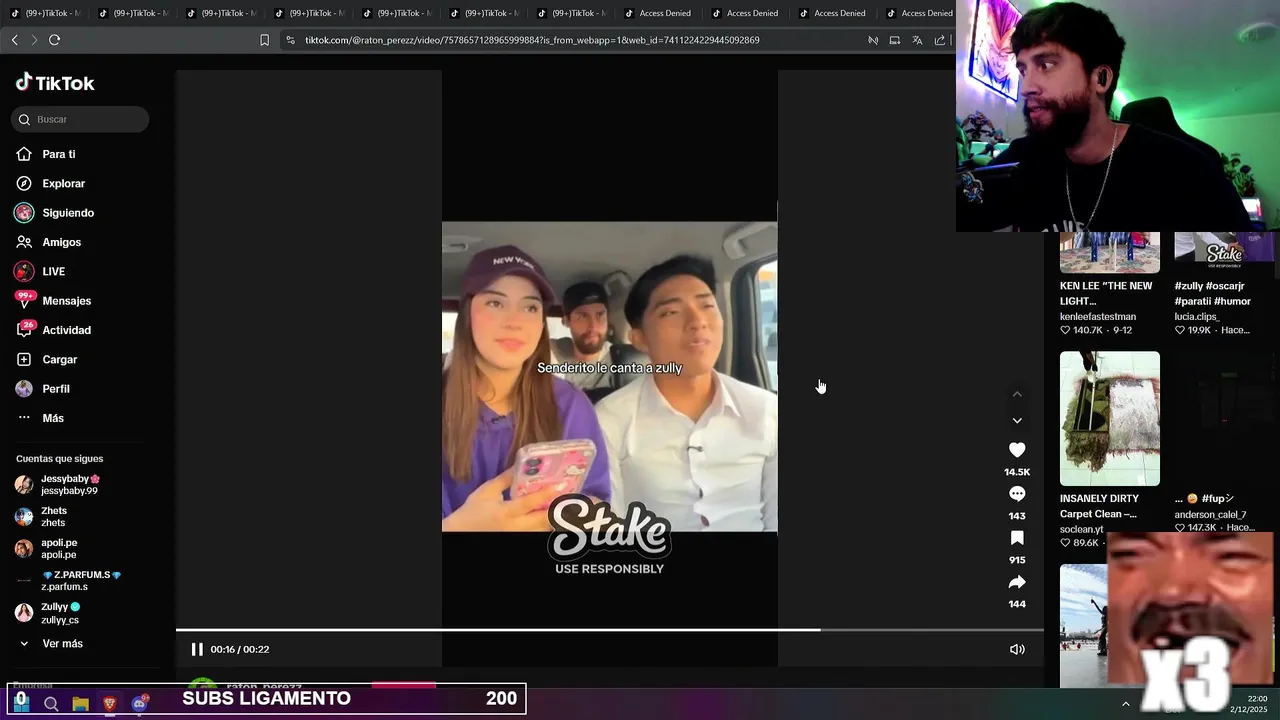
Task: Open File Explorer from the taskbar
Action: [x=80, y=704]
